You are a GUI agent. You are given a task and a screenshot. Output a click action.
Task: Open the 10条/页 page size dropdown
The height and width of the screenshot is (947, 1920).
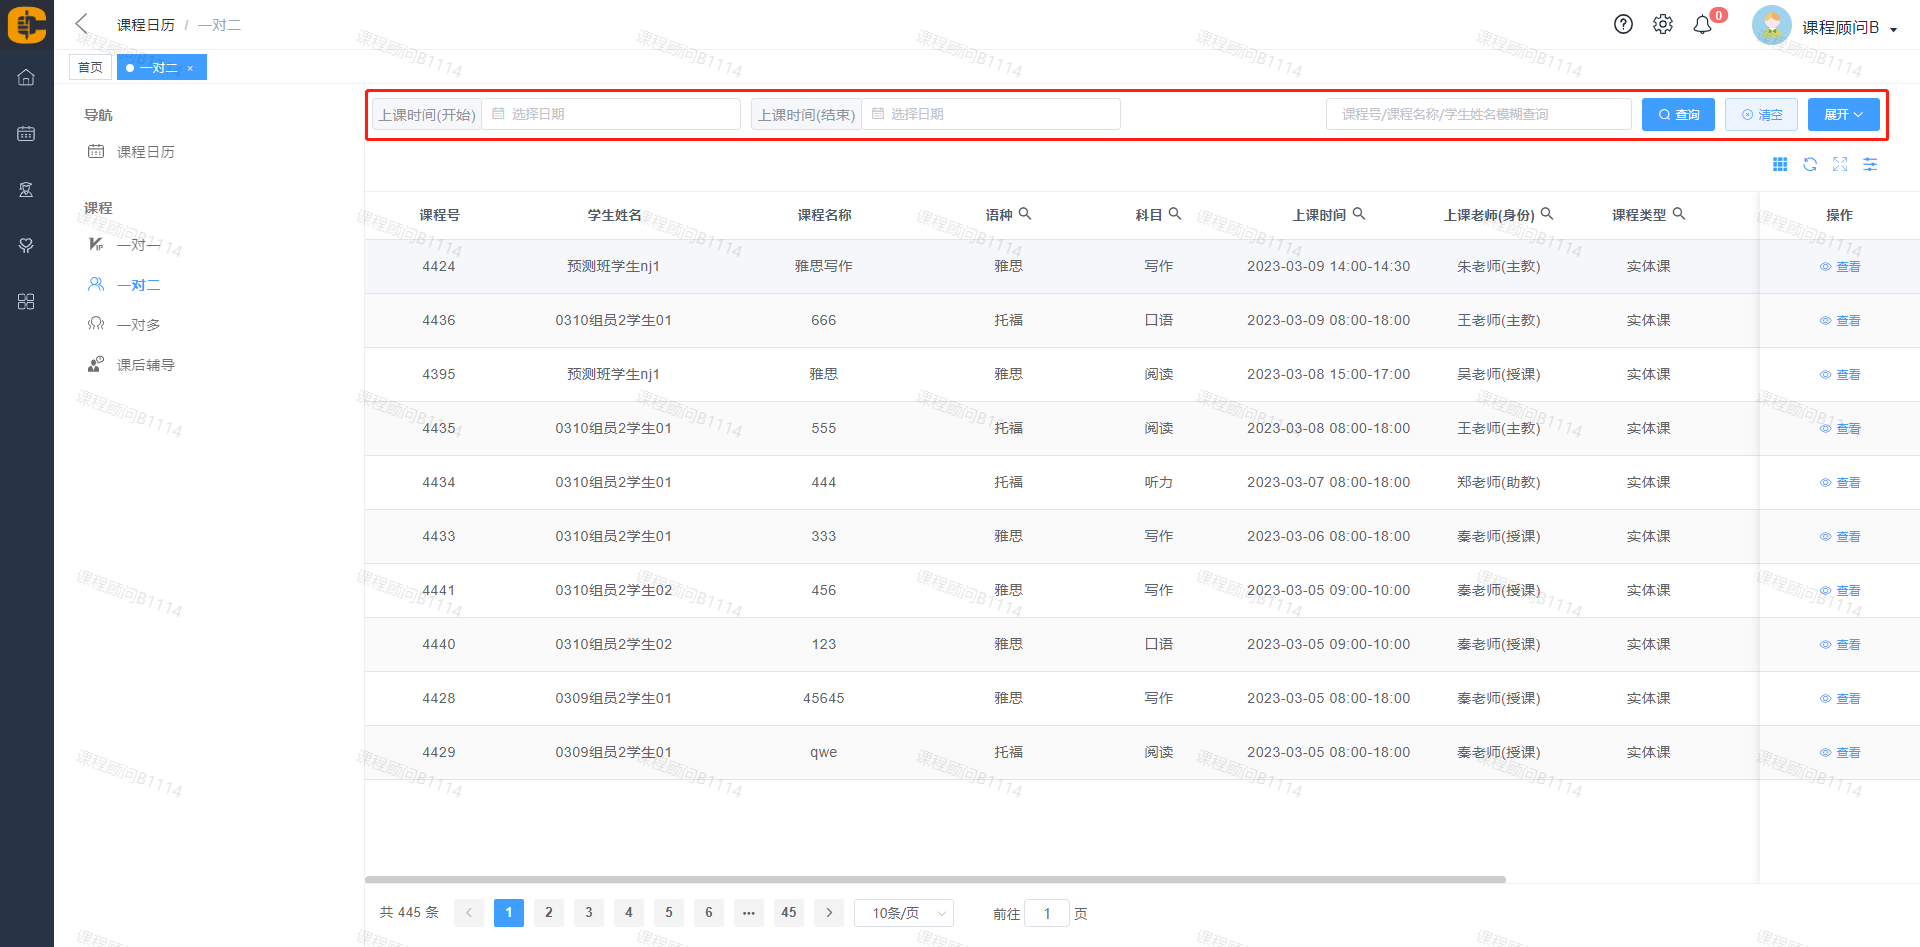[x=903, y=913]
